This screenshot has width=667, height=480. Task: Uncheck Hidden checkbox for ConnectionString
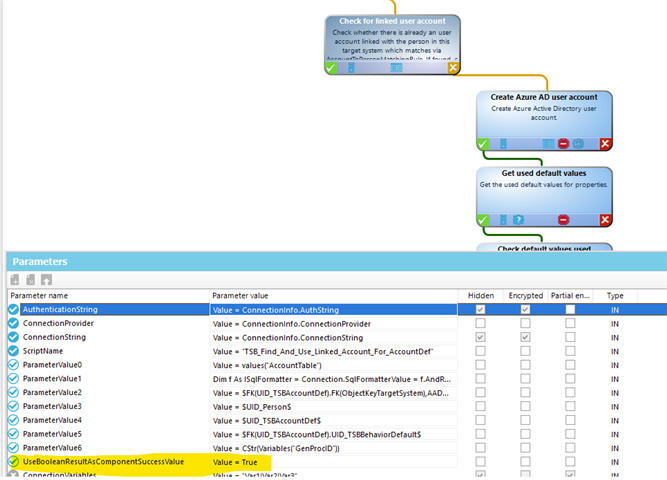point(481,337)
